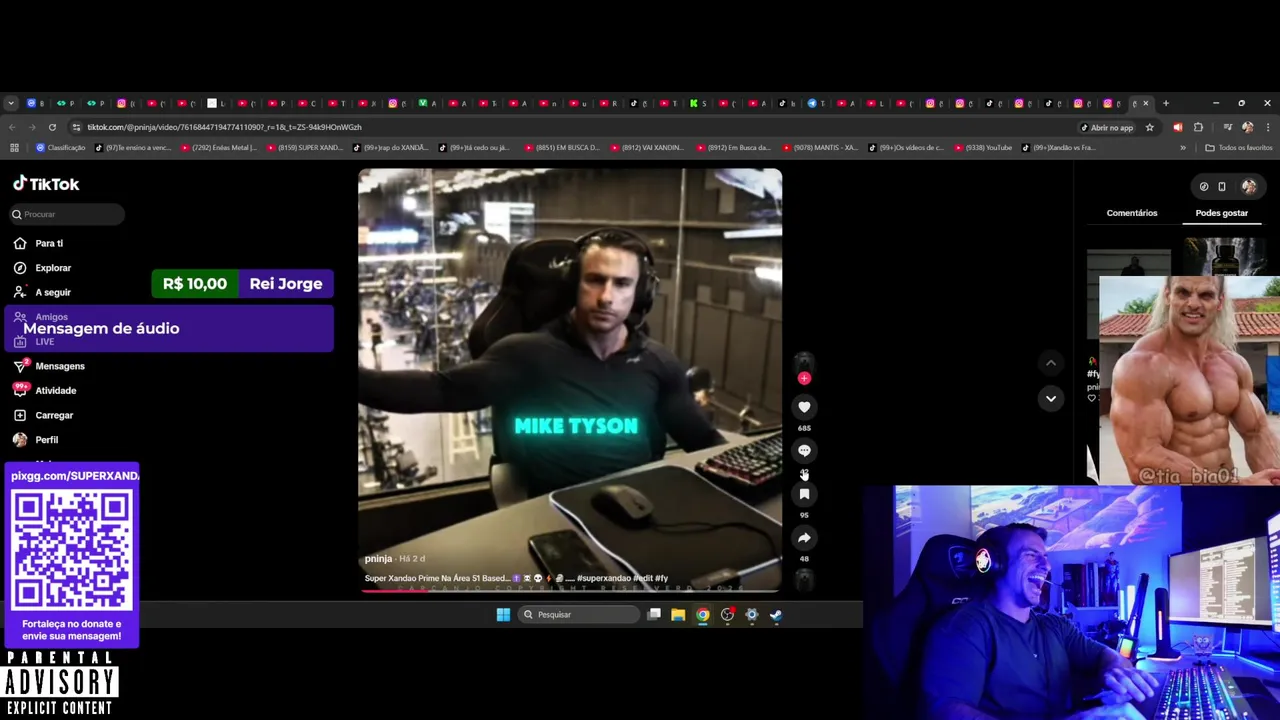The height and width of the screenshot is (720, 1280).
Task: Save video with the bookmark icon
Action: pos(804,494)
